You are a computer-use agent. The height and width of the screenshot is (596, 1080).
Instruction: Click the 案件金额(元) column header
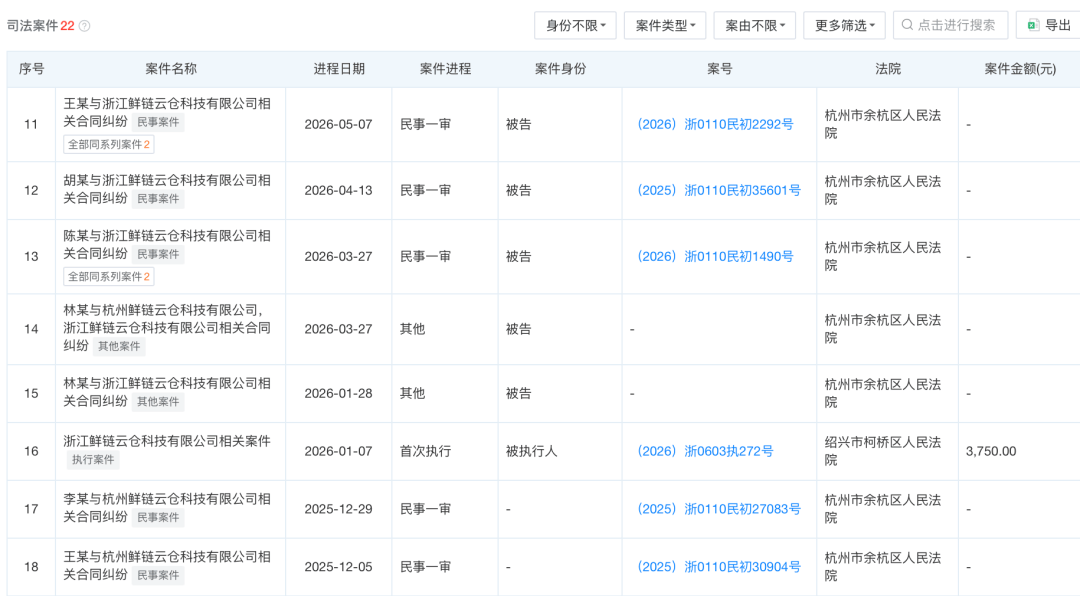coord(1020,69)
